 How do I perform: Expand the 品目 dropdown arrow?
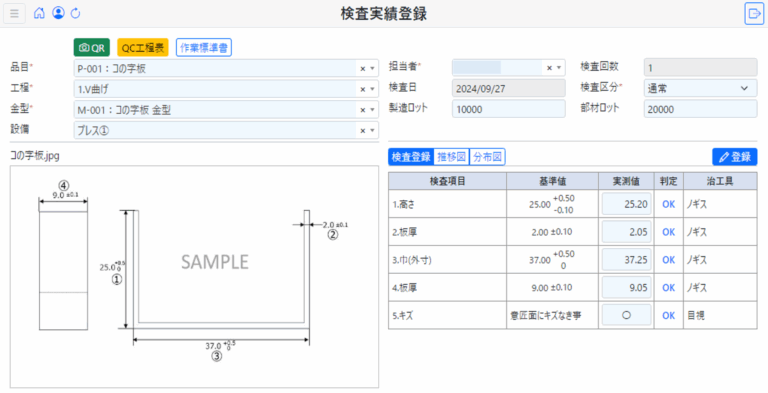coord(372,69)
